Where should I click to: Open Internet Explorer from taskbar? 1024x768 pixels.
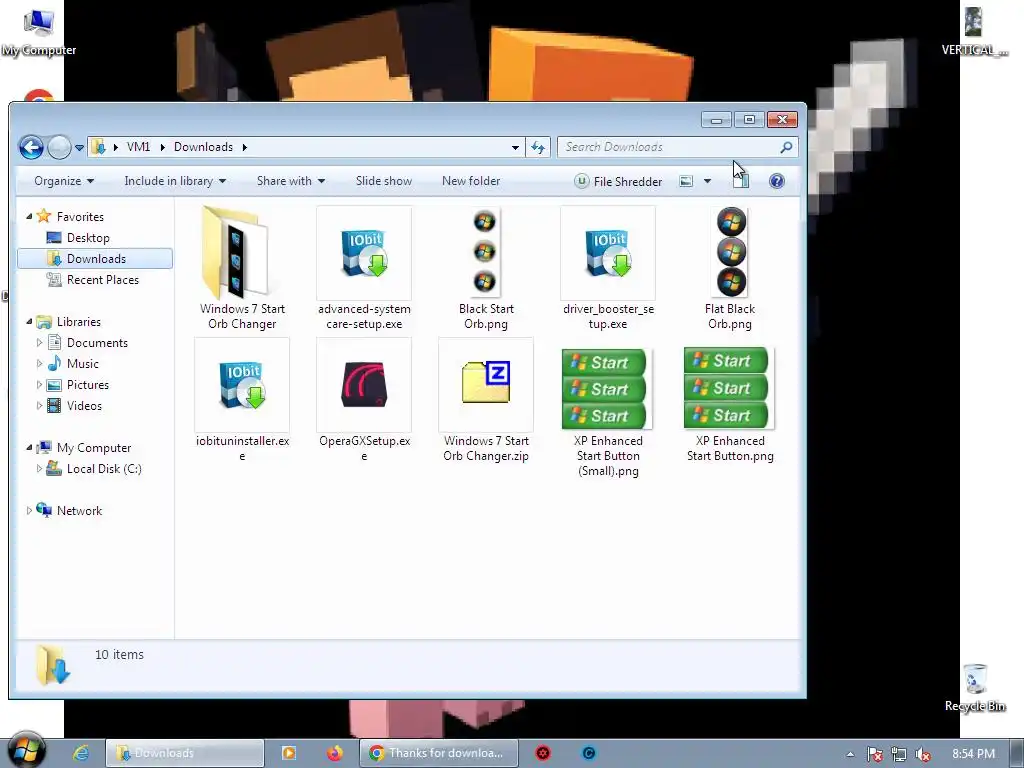pos(80,753)
